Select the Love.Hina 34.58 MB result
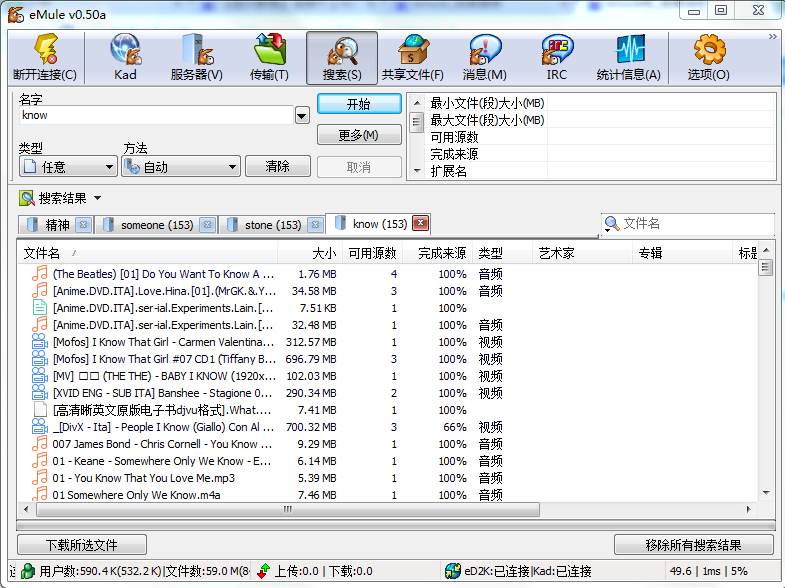The height and width of the screenshot is (588, 785). [x=388, y=291]
